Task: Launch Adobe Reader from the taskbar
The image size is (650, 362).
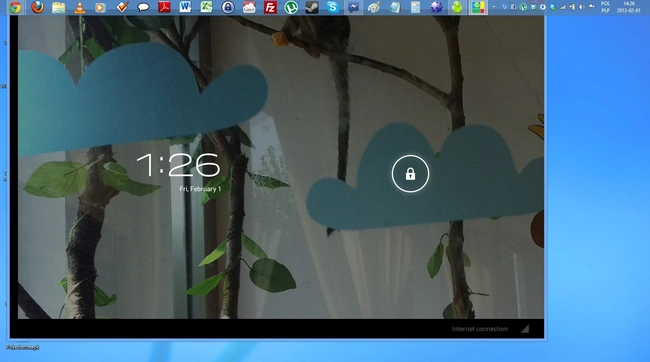Action: [164, 7]
